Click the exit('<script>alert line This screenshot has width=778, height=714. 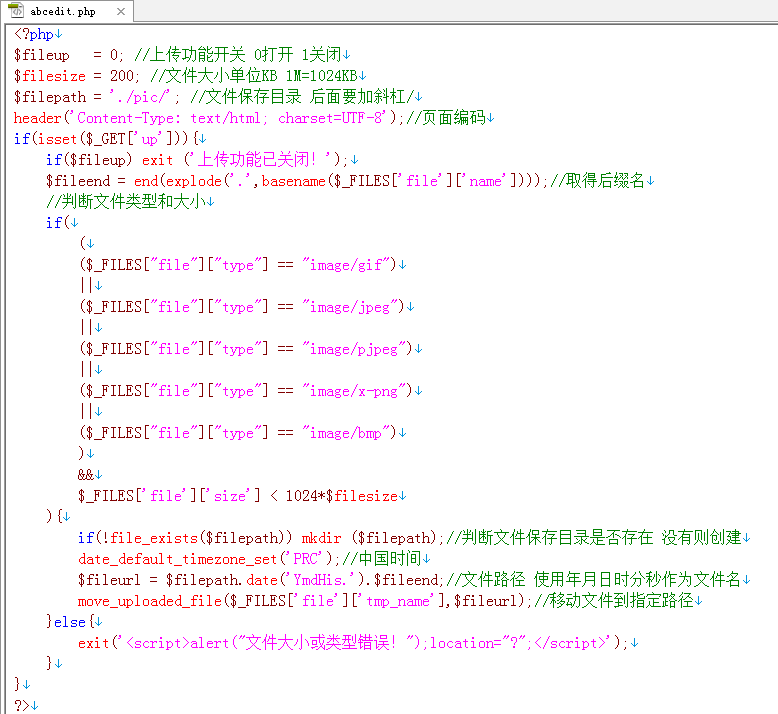point(358,643)
